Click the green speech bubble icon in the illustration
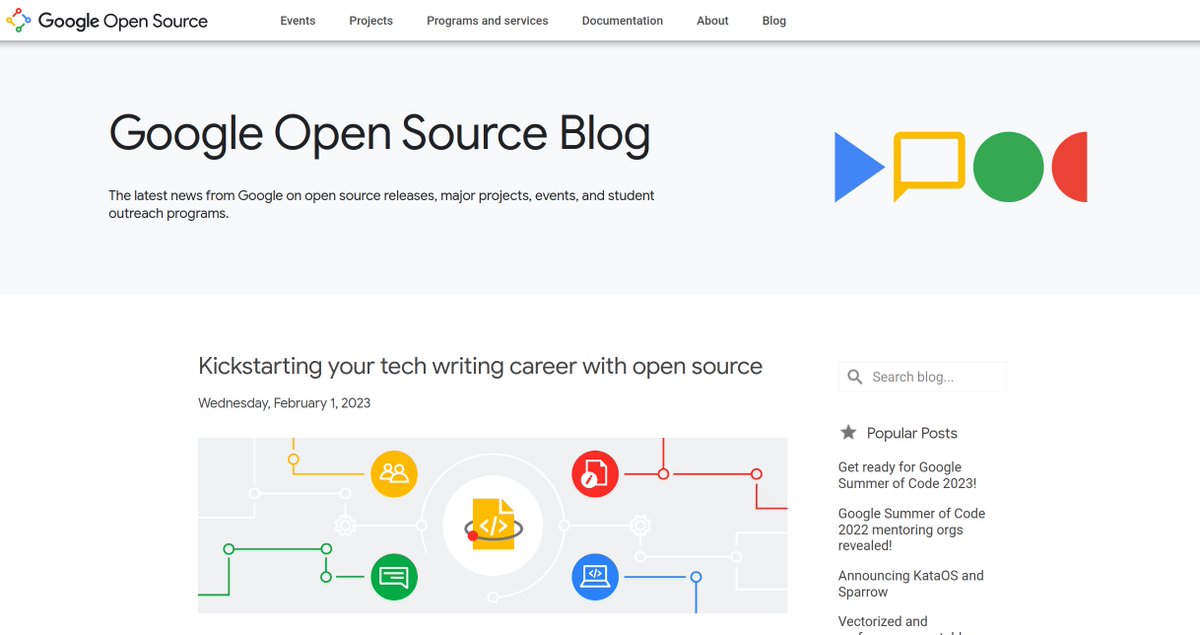The height and width of the screenshot is (635, 1200). point(394,577)
